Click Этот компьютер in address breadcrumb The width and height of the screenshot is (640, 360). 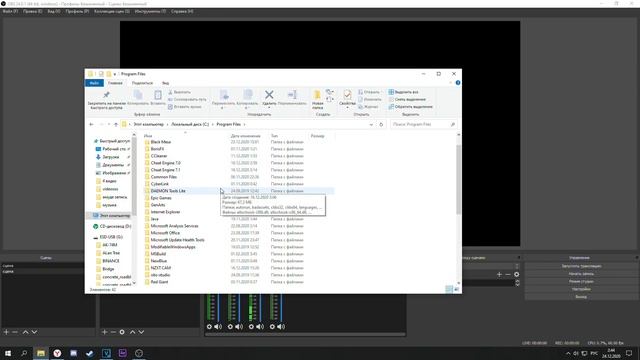coord(149,124)
